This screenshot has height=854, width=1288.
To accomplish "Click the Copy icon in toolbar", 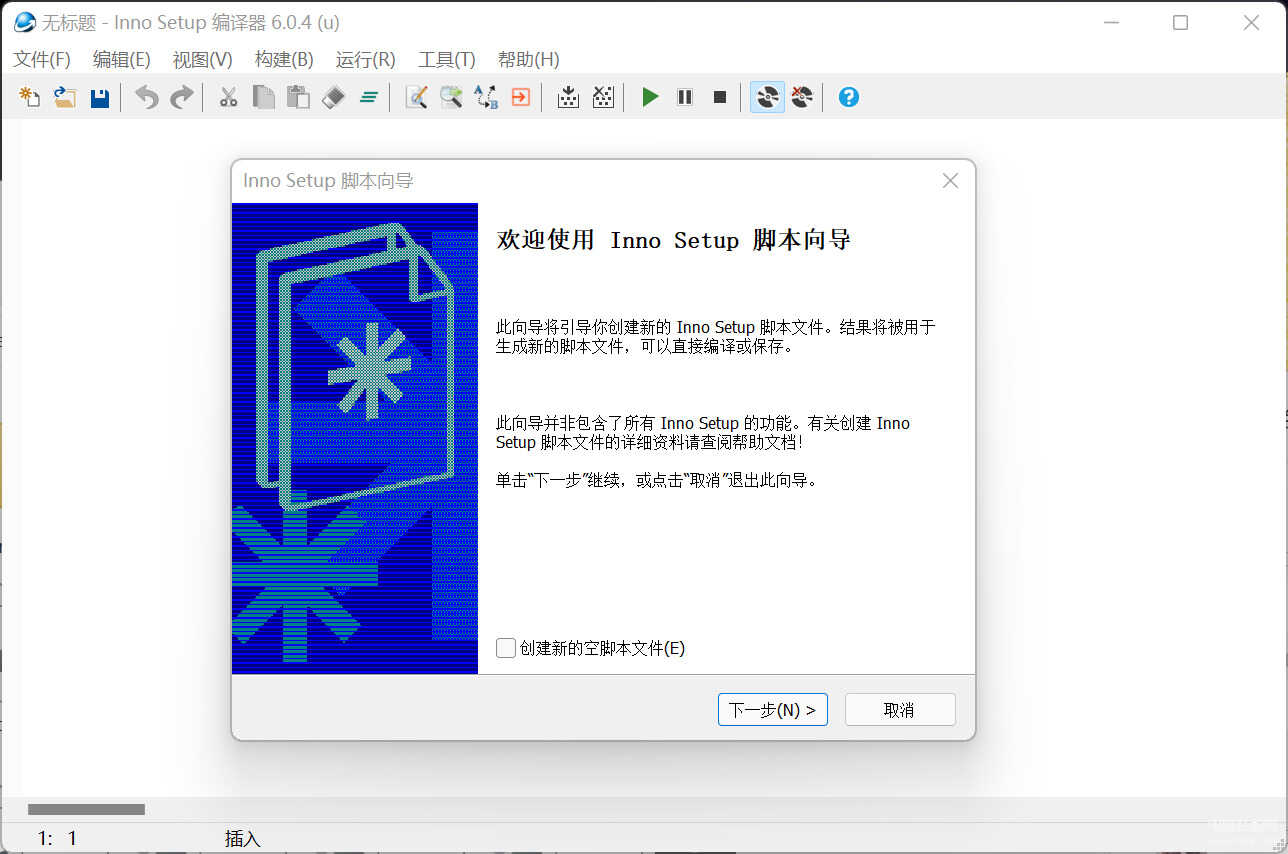I will (263, 97).
